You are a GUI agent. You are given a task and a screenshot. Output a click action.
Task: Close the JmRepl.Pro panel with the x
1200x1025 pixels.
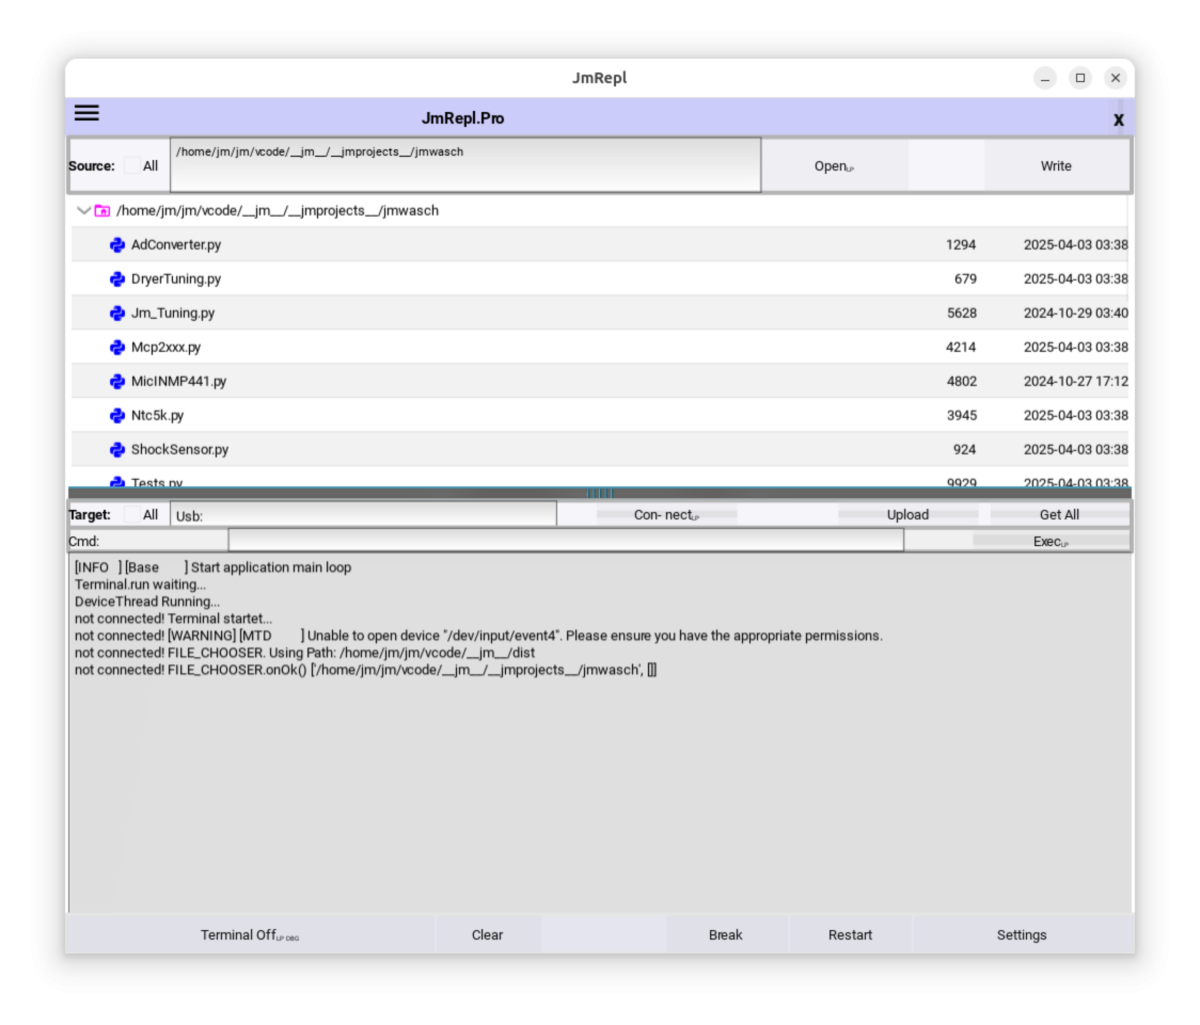pos(1118,120)
